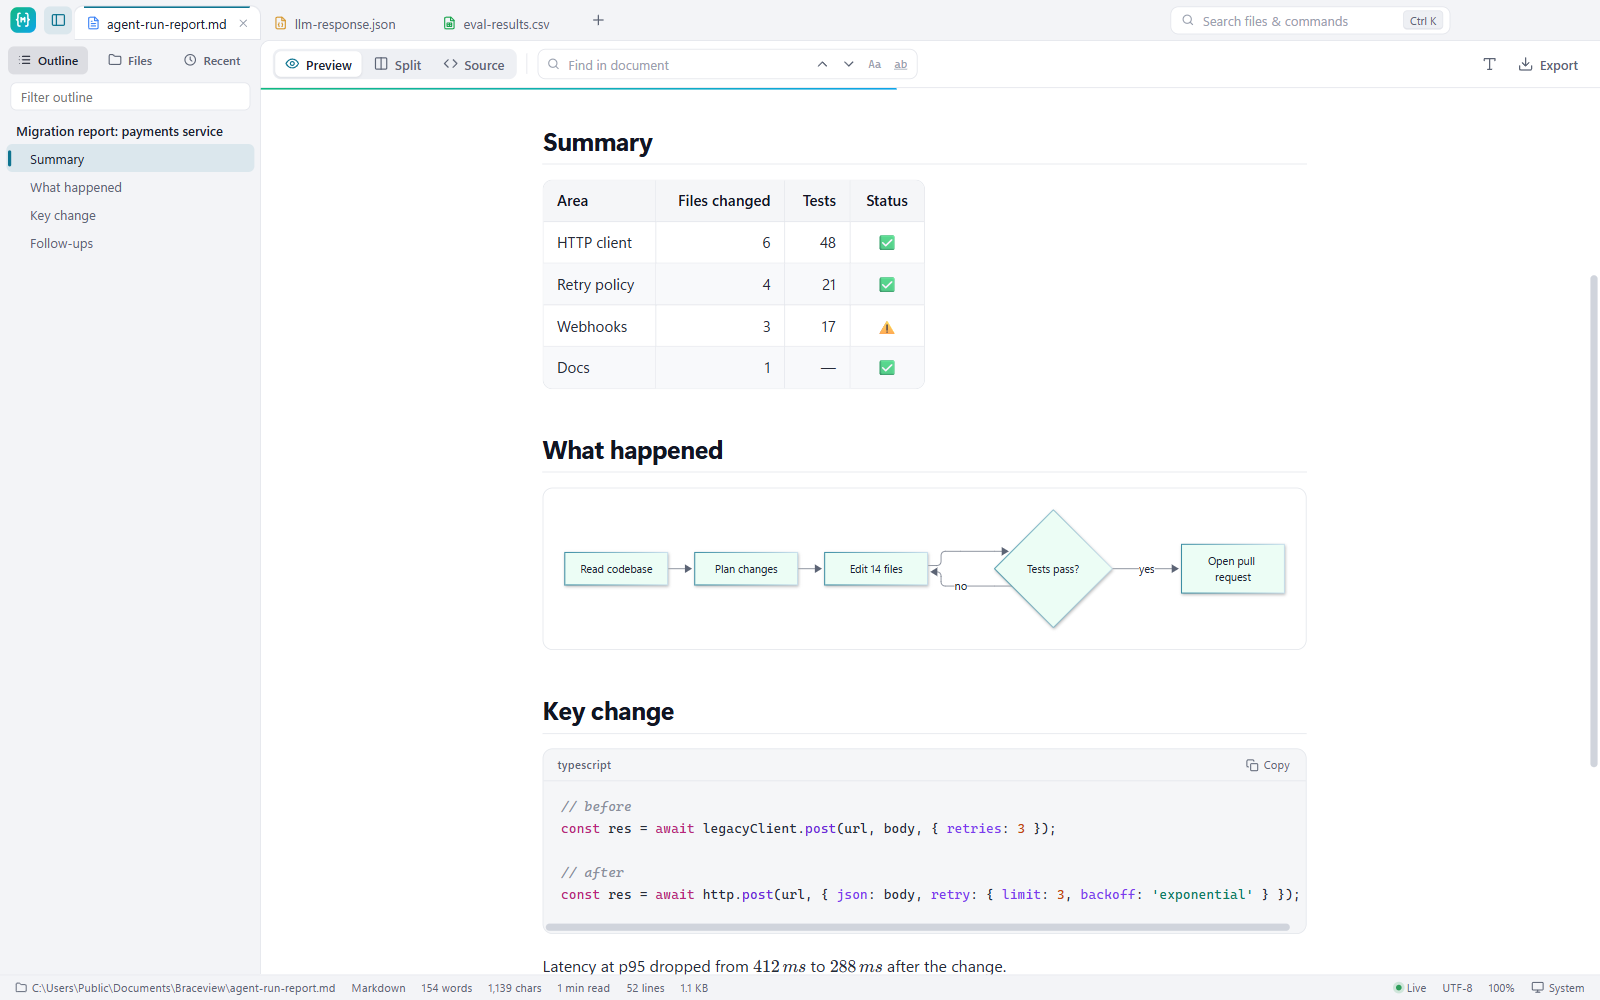Viewport: 1600px width, 1000px height.
Task: Select Migration report: payments service heading
Action: click(x=119, y=131)
